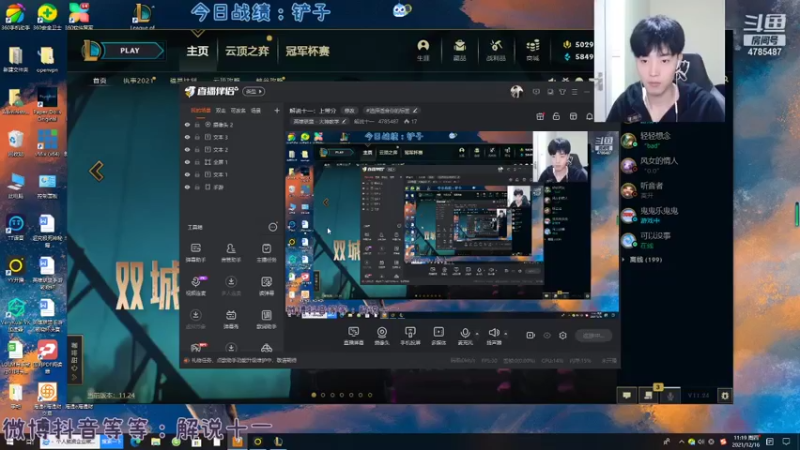Hide the 全屏 1 source
Screen dimensions: 800x450
187,162
